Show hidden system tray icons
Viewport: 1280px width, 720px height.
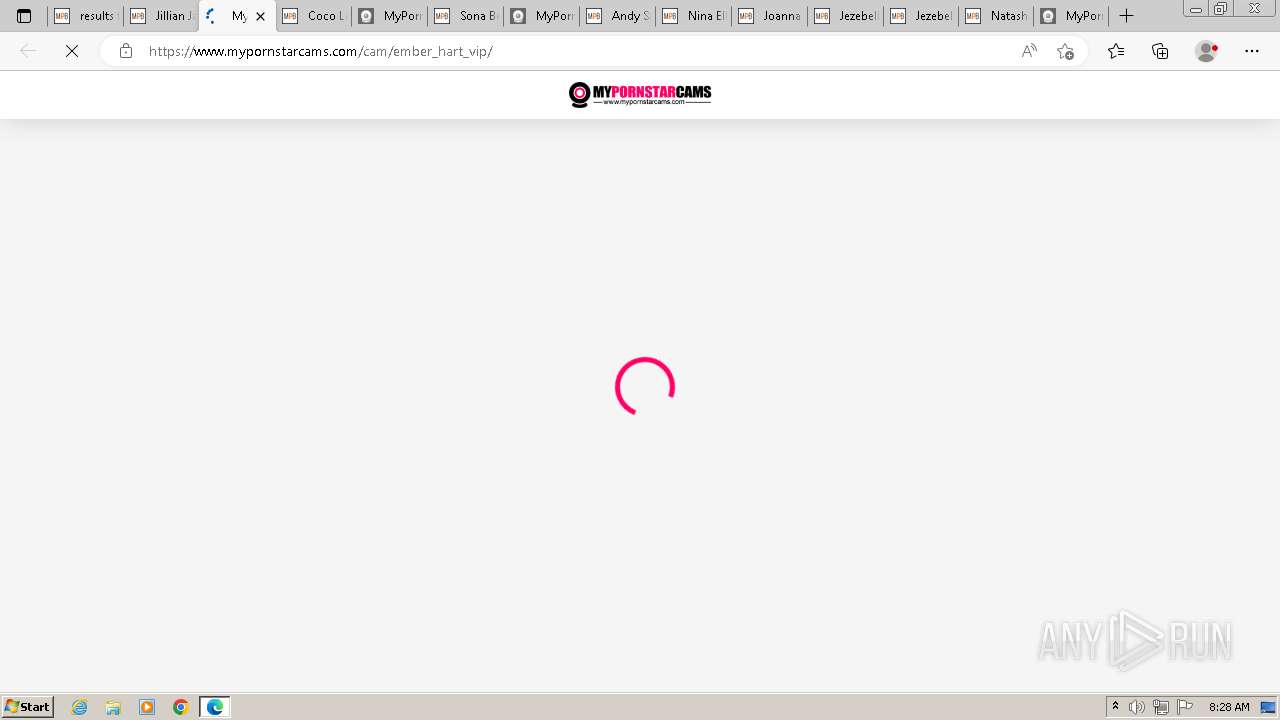(1116, 707)
